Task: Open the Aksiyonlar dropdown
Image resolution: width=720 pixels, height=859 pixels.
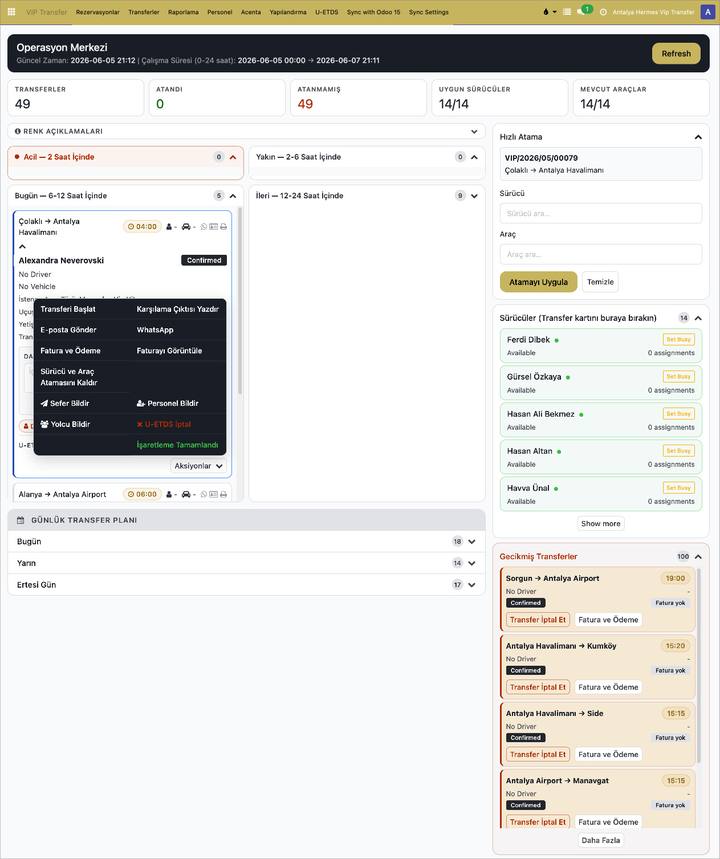Action: (198, 466)
